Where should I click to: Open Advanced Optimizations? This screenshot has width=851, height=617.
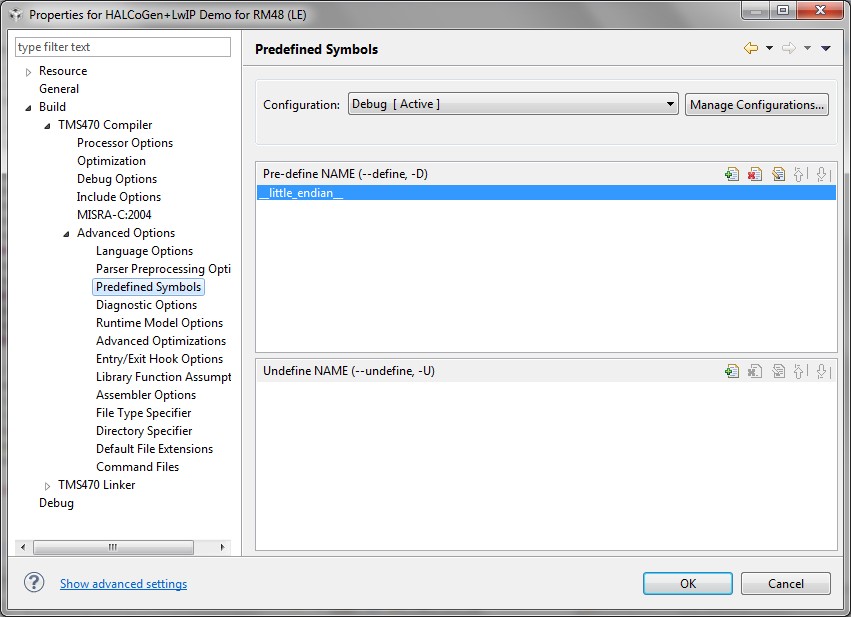pos(161,340)
